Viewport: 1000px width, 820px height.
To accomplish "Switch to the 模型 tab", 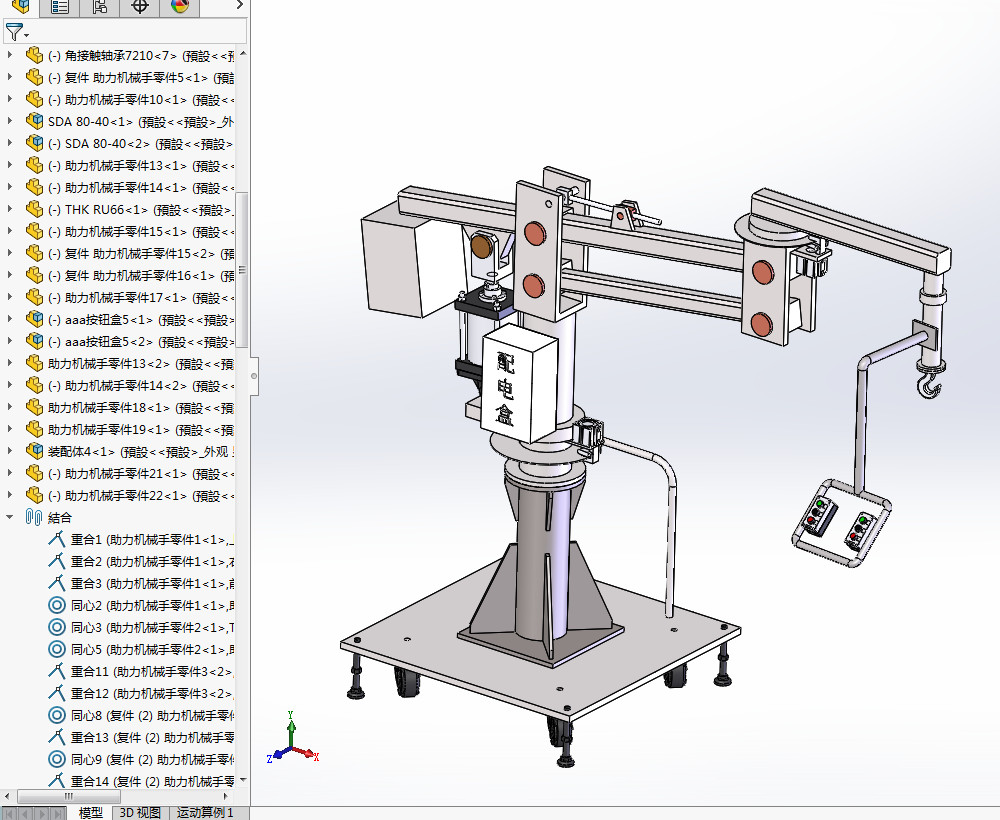I will pyautogui.click(x=90, y=812).
